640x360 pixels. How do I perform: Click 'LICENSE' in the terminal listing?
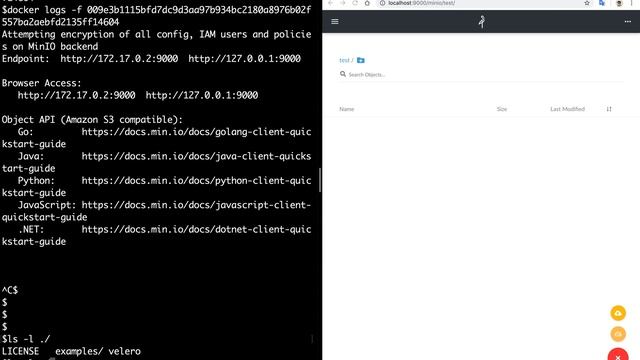20,351
